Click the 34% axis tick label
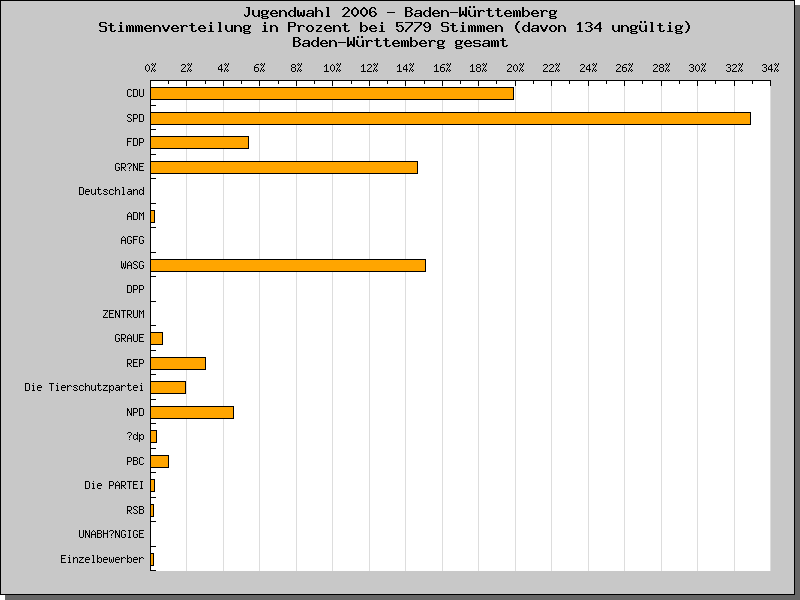 click(769, 68)
